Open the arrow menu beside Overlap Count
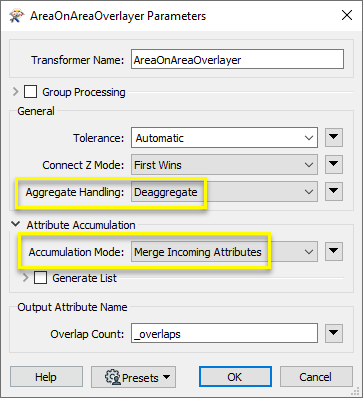363x398 pixels. [334, 333]
